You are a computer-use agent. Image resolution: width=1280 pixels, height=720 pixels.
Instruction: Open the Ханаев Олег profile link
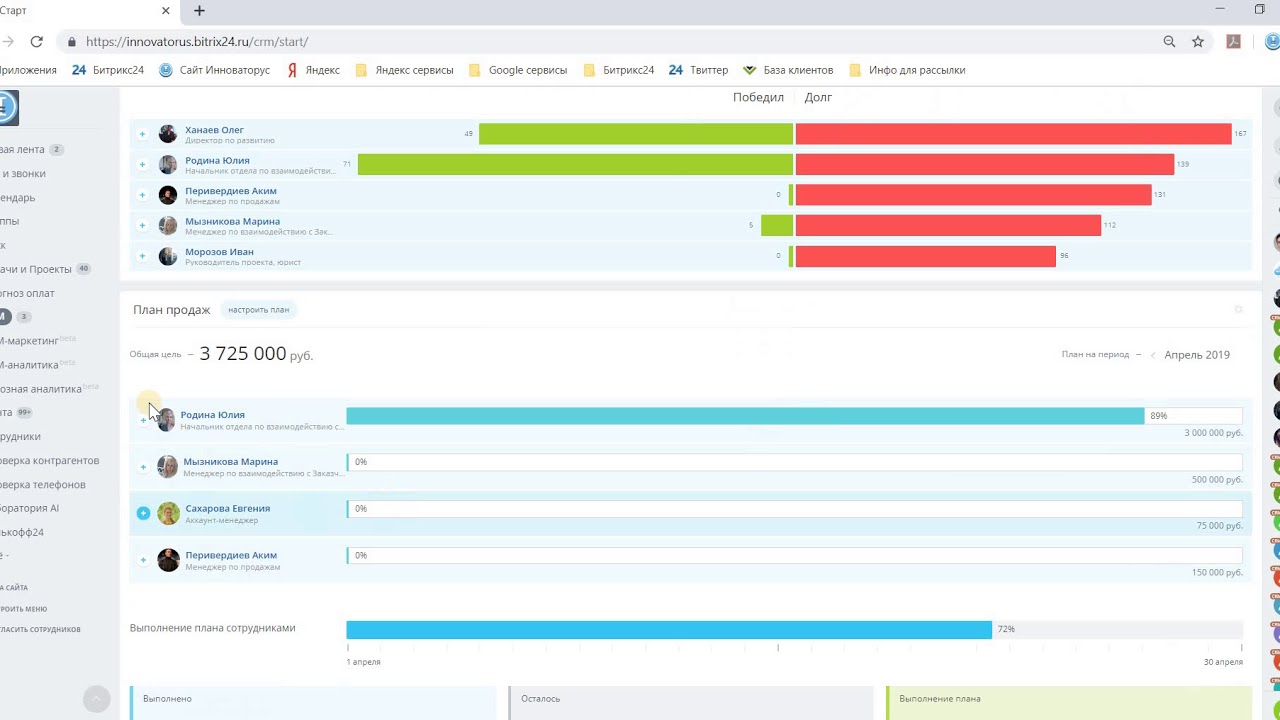click(x=214, y=130)
